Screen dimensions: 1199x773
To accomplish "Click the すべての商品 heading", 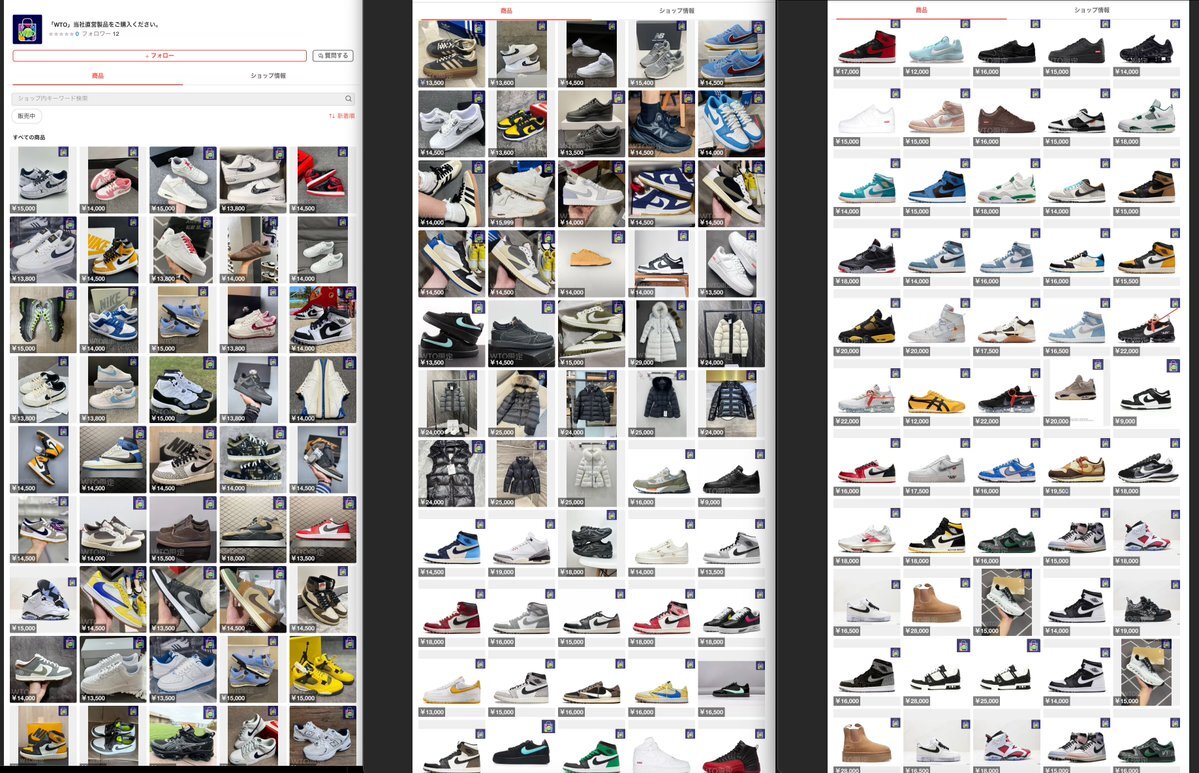I will coord(29,138).
